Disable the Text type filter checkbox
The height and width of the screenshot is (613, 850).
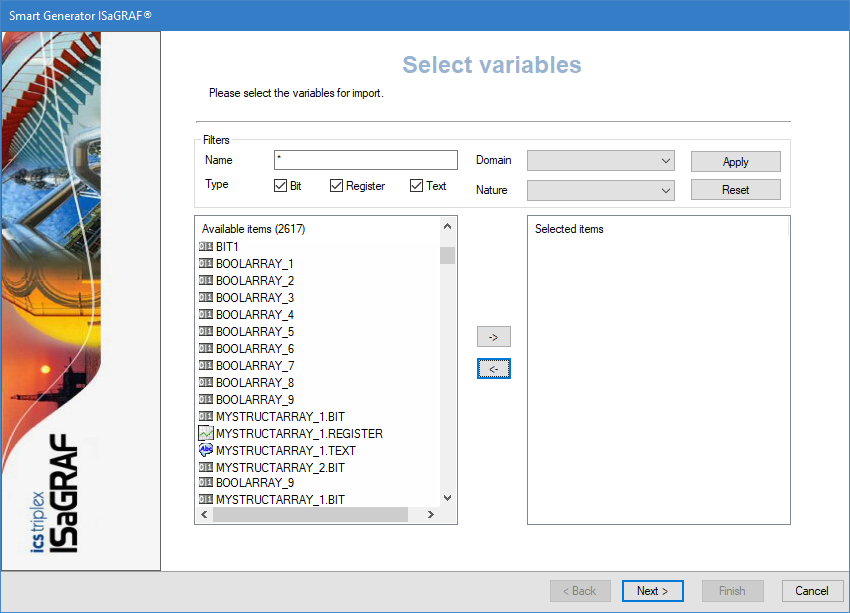(416, 186)
